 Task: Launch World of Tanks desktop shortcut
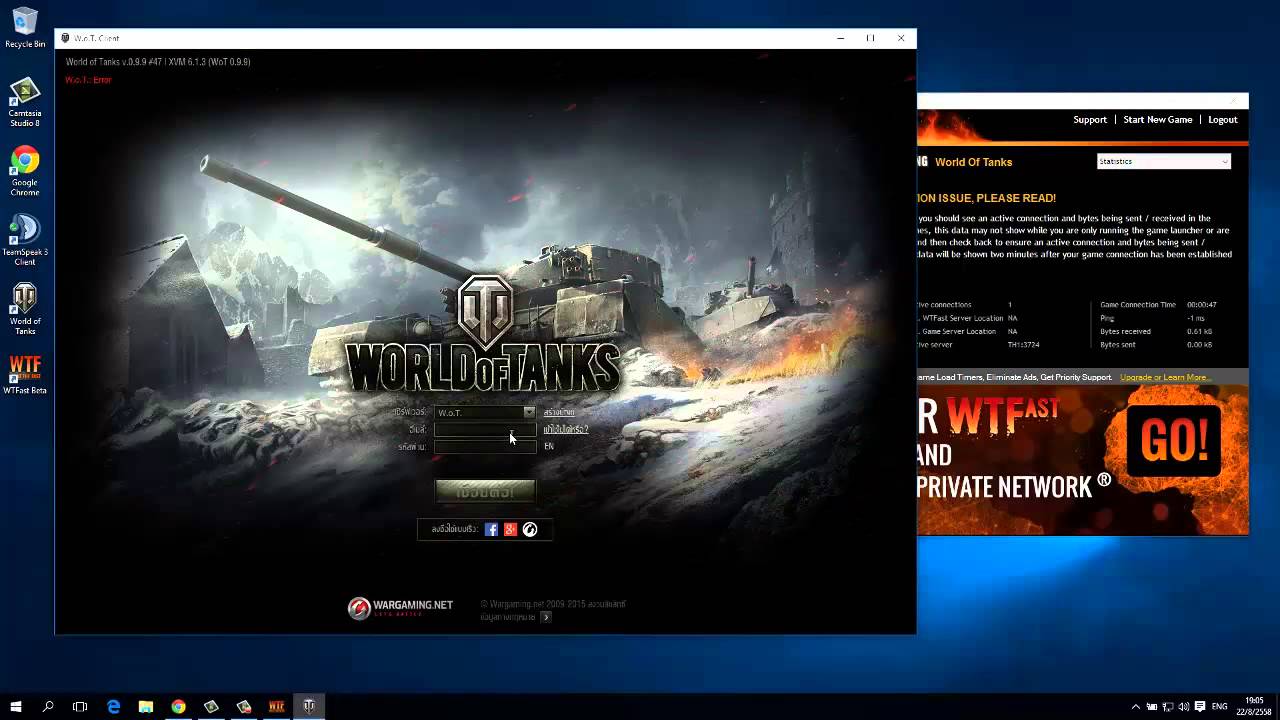point(25,309)
